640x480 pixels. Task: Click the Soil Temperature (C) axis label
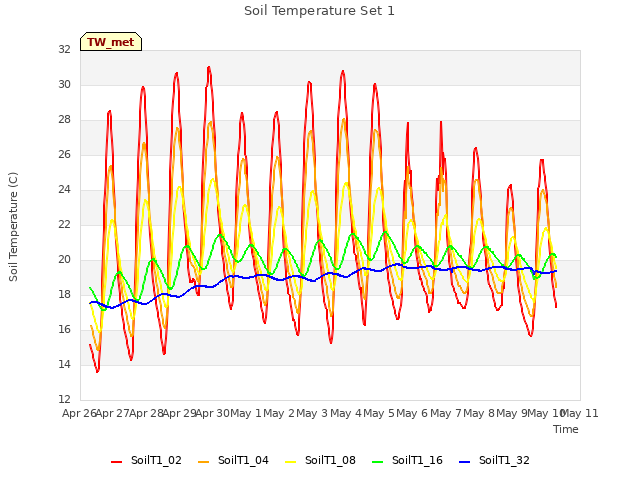pos(13,227)
